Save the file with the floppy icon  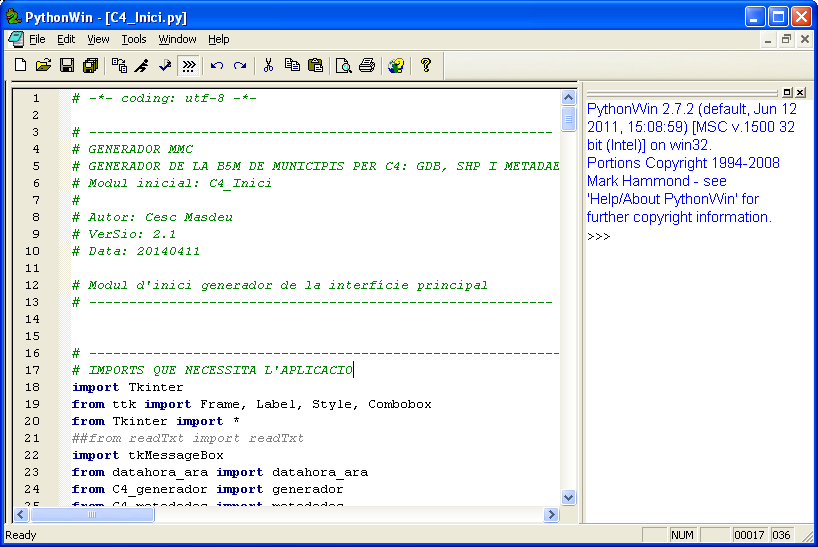[67, 65]
